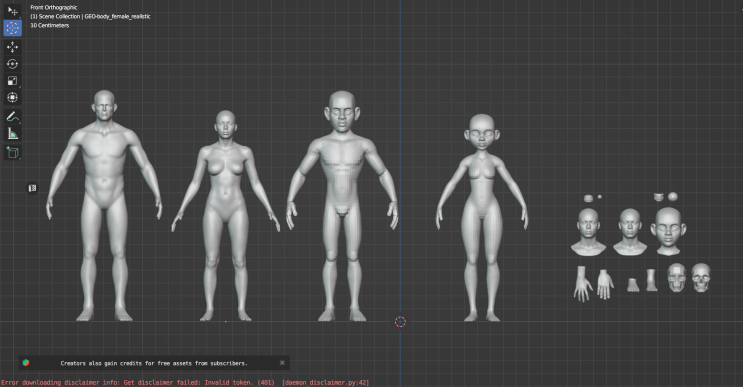
Task: Choose the Add Cube tool
Action: (12, 153)
